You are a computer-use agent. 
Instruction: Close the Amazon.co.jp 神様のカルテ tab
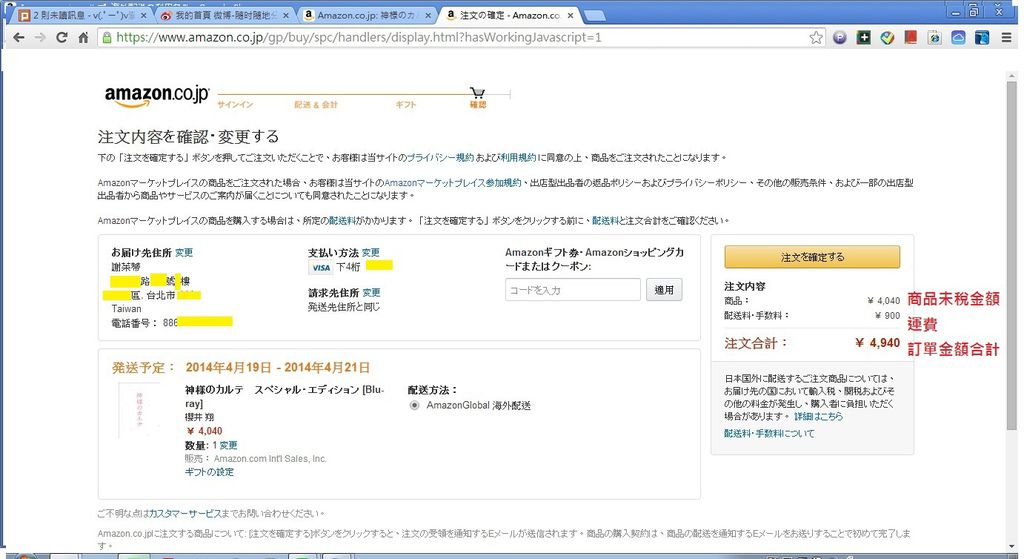point(428,15)
